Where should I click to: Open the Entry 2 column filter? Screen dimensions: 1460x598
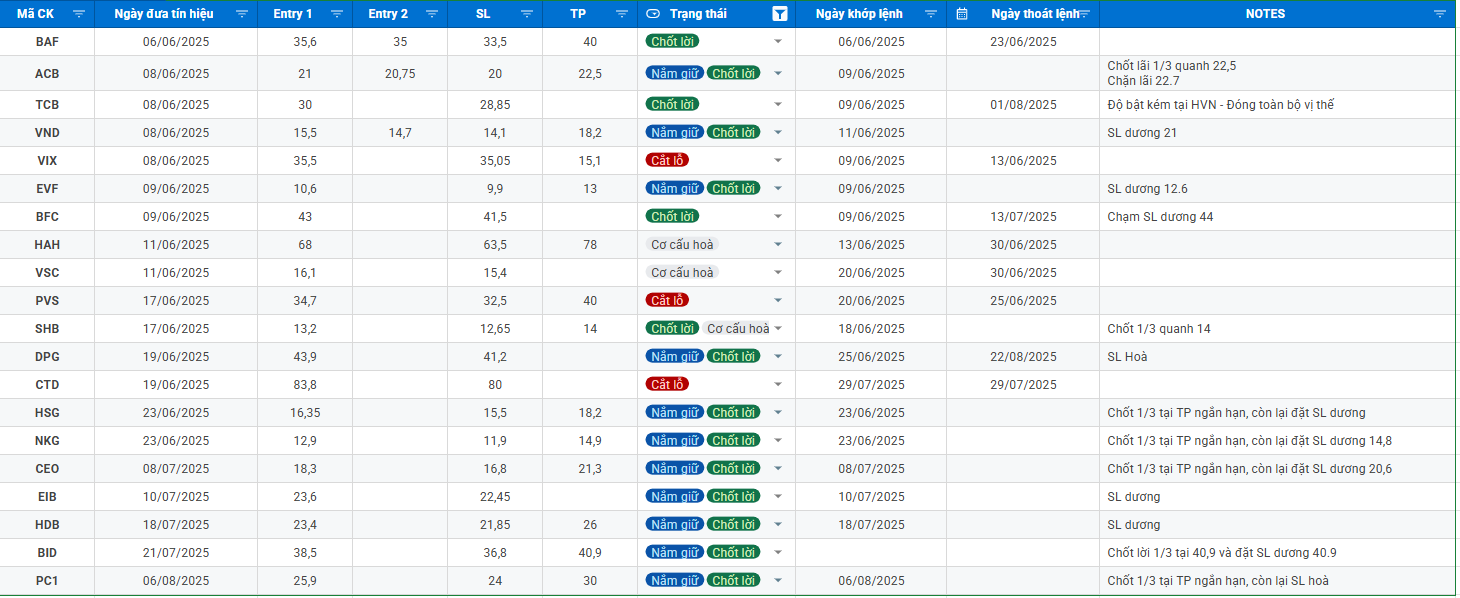click(431, 14)
